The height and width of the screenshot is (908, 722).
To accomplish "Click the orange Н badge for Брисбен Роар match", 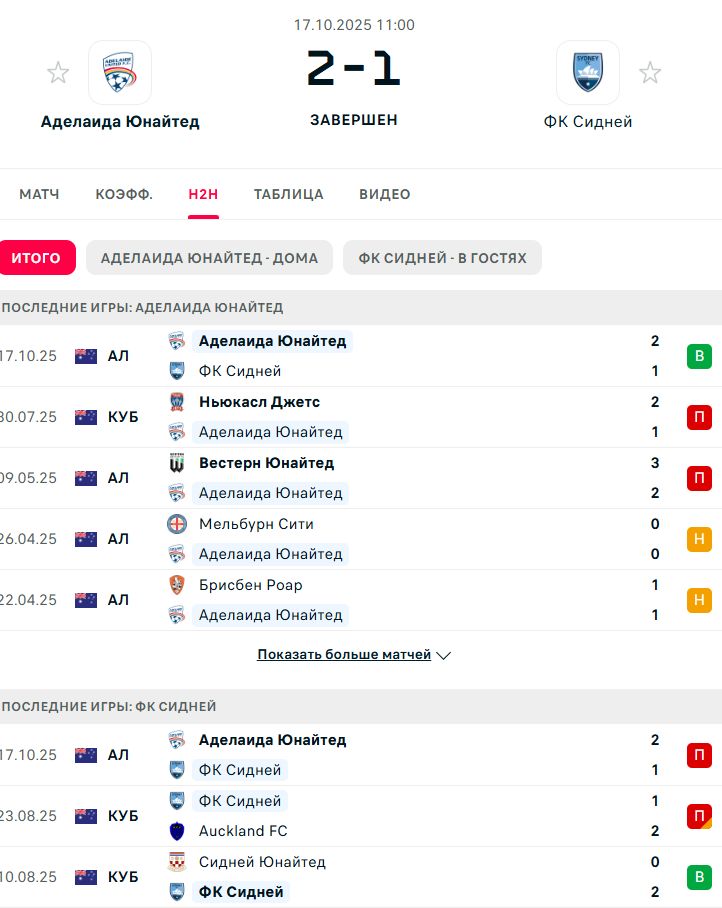I will pyautogui.click(x=699, y=600).
